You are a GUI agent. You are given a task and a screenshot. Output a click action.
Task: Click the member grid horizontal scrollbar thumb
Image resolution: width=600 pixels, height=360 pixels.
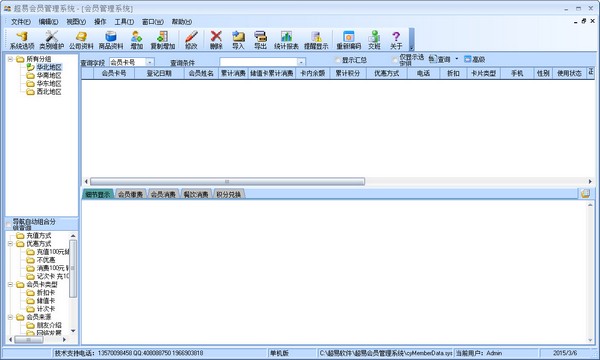[227, 181]
